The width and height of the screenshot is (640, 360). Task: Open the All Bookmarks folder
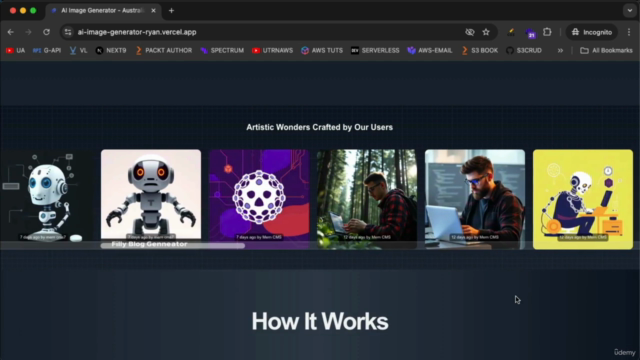(x=607, y=51)
